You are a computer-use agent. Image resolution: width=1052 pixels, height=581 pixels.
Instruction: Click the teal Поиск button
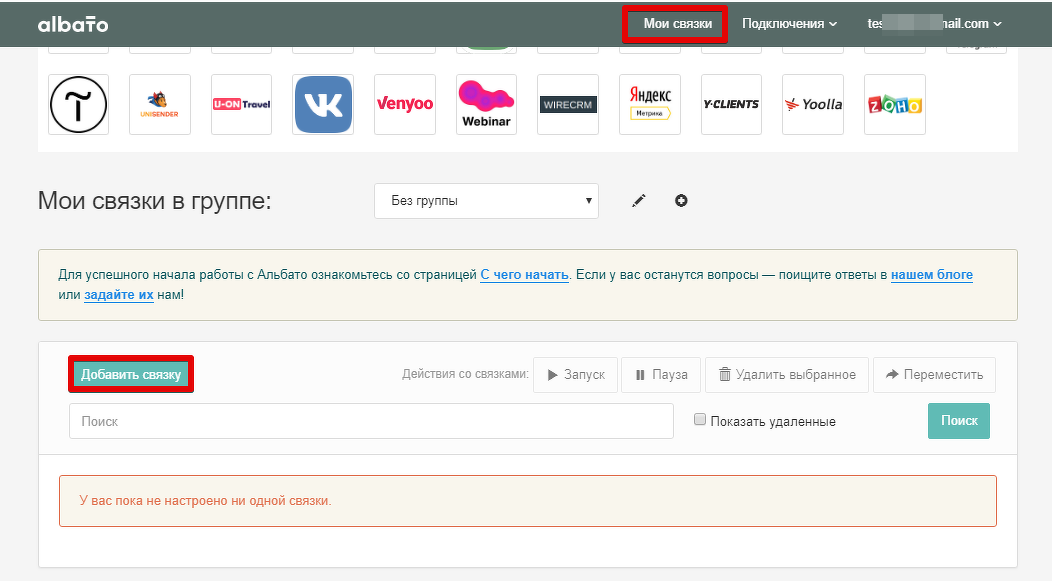click(959, 421)
